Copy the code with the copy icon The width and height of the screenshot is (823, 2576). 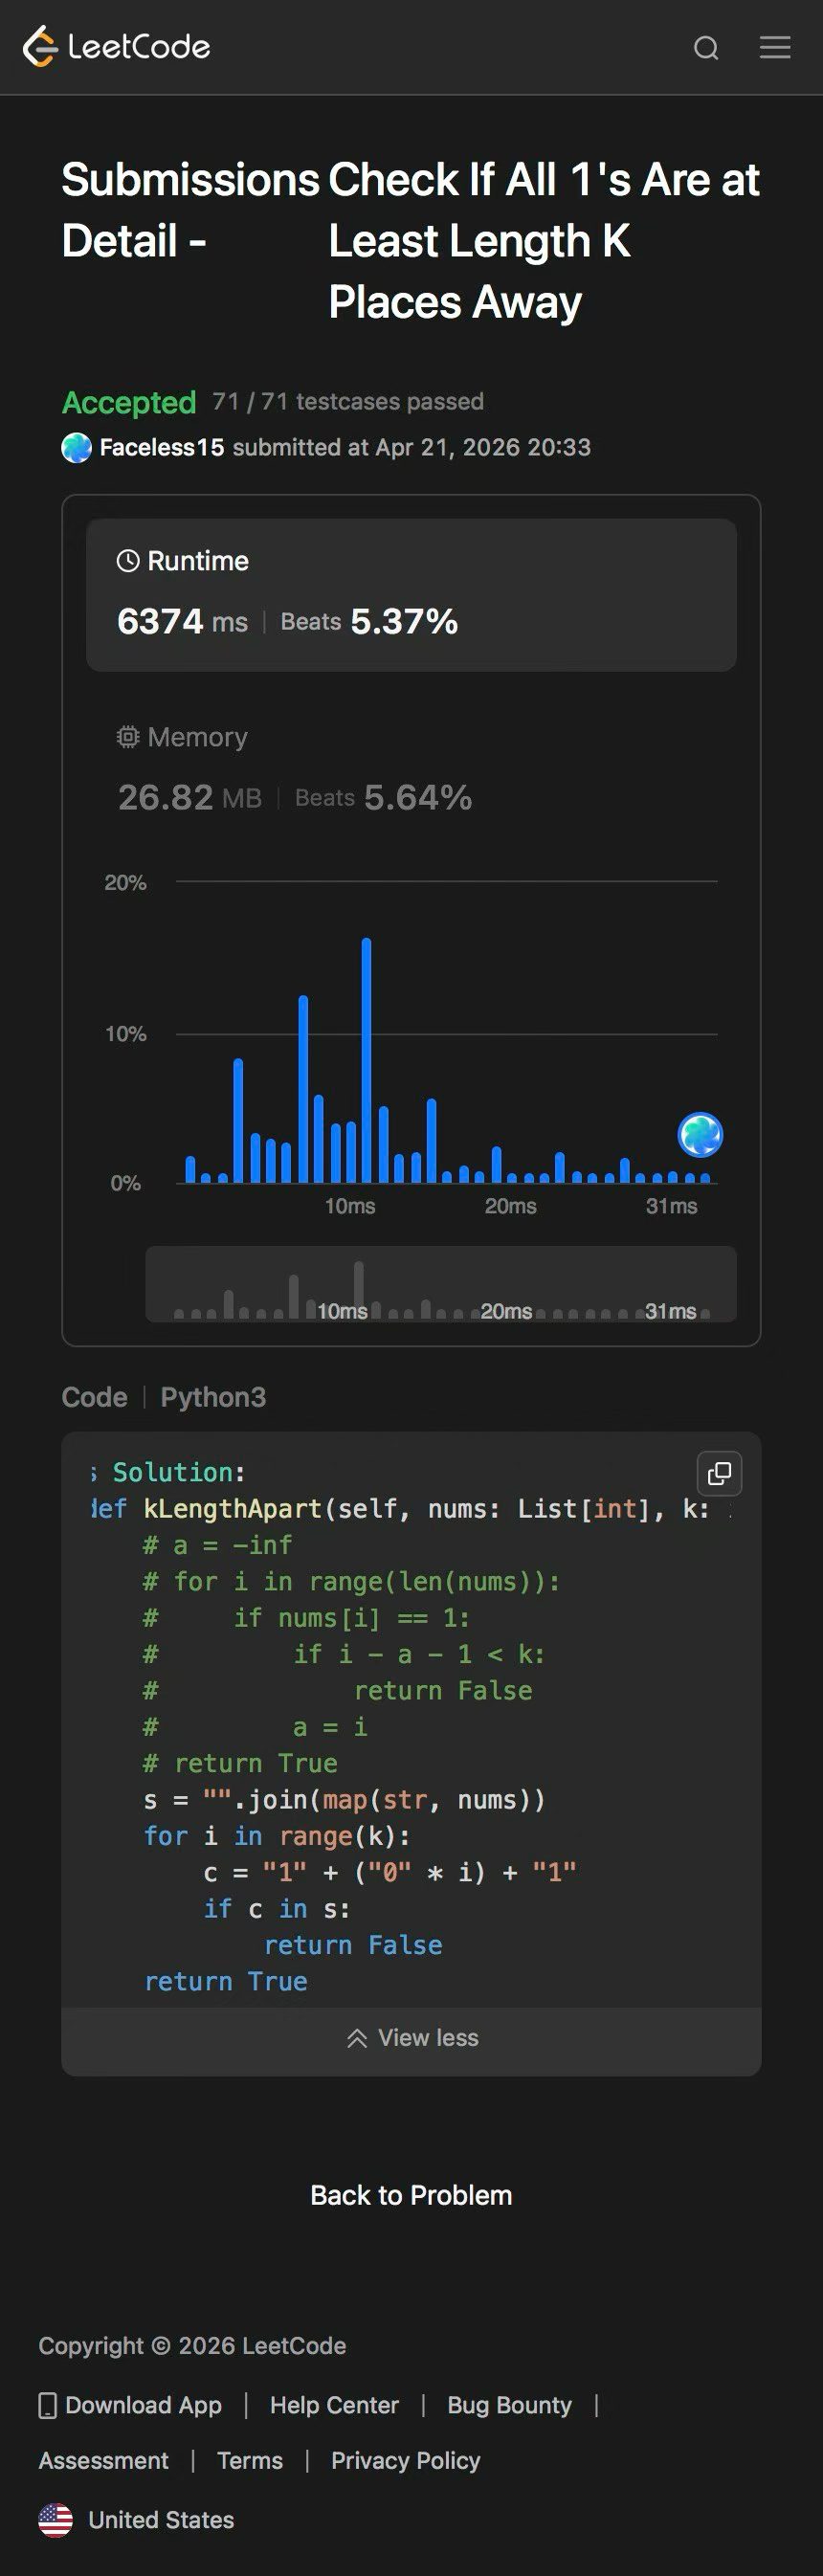tap(719, 1473)
